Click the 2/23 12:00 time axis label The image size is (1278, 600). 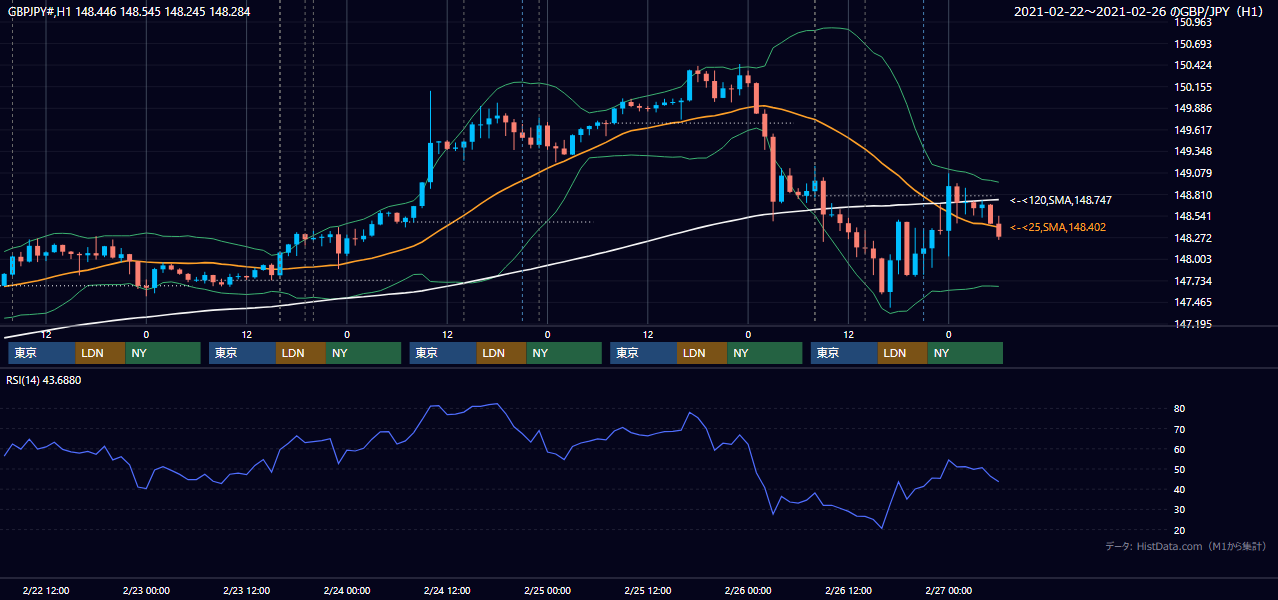[246, 591]
